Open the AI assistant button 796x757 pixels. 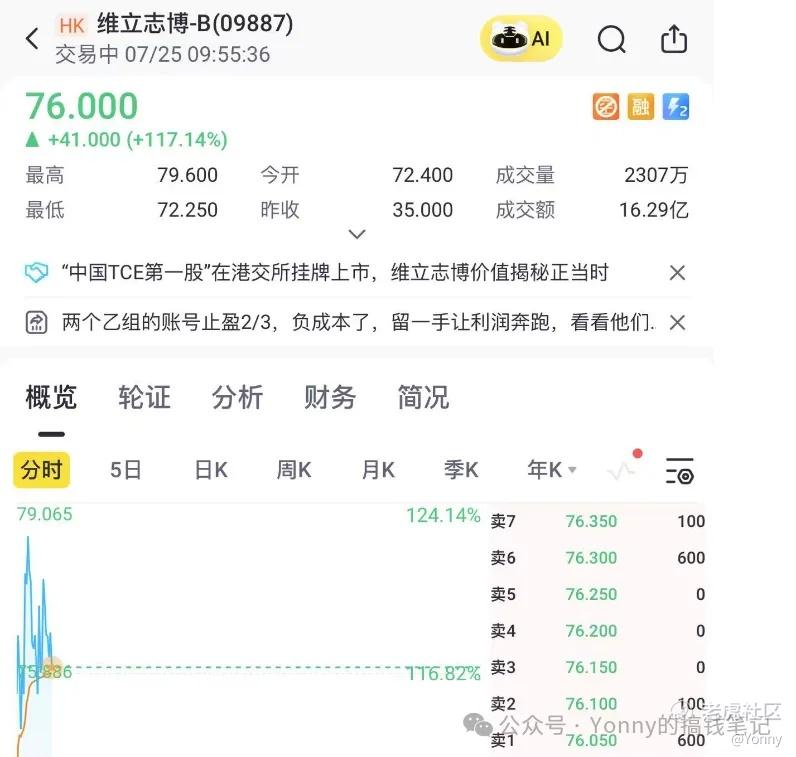[x=521, y=39]
